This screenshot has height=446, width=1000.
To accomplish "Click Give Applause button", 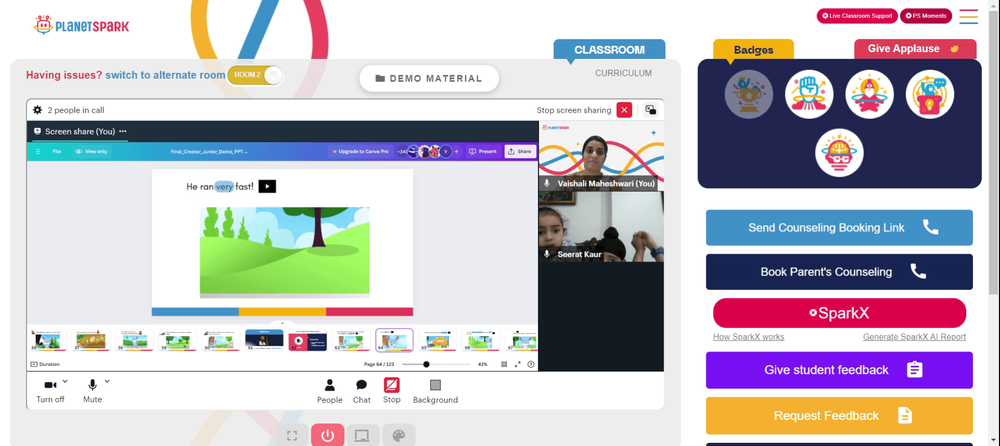I will (x=915, y=49).
